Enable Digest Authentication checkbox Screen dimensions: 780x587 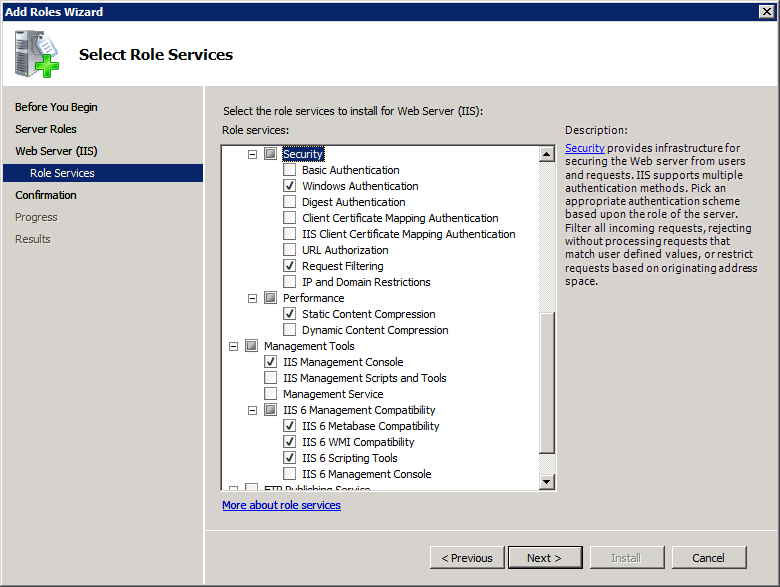290,202
